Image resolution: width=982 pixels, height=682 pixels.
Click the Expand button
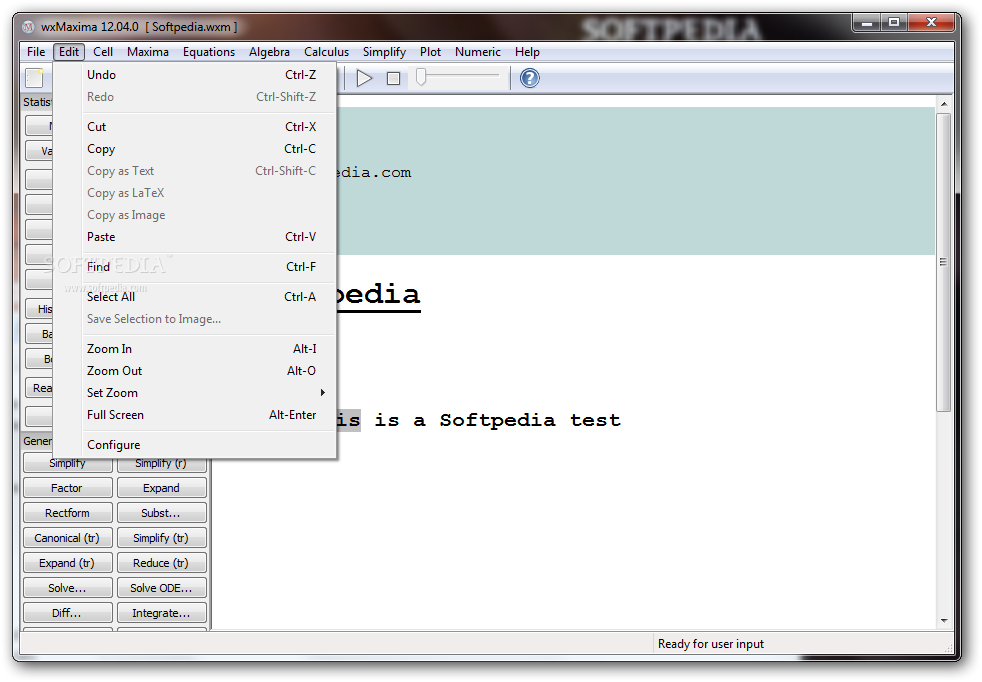[162, 488]
